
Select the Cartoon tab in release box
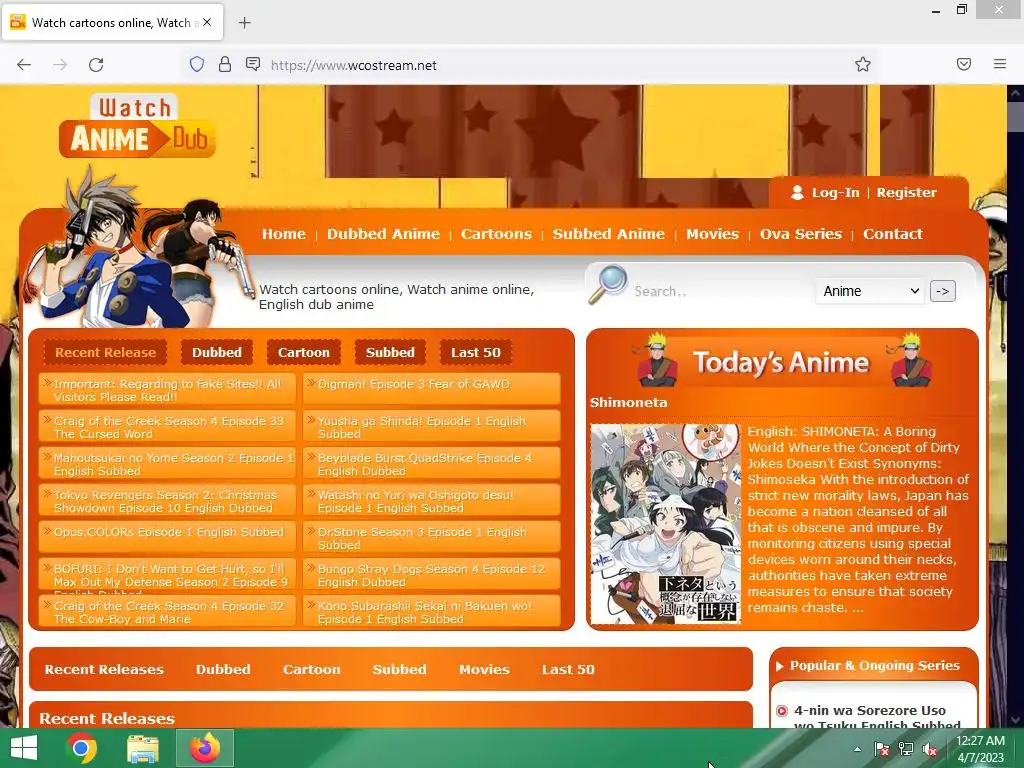click(x=304, y=353)
